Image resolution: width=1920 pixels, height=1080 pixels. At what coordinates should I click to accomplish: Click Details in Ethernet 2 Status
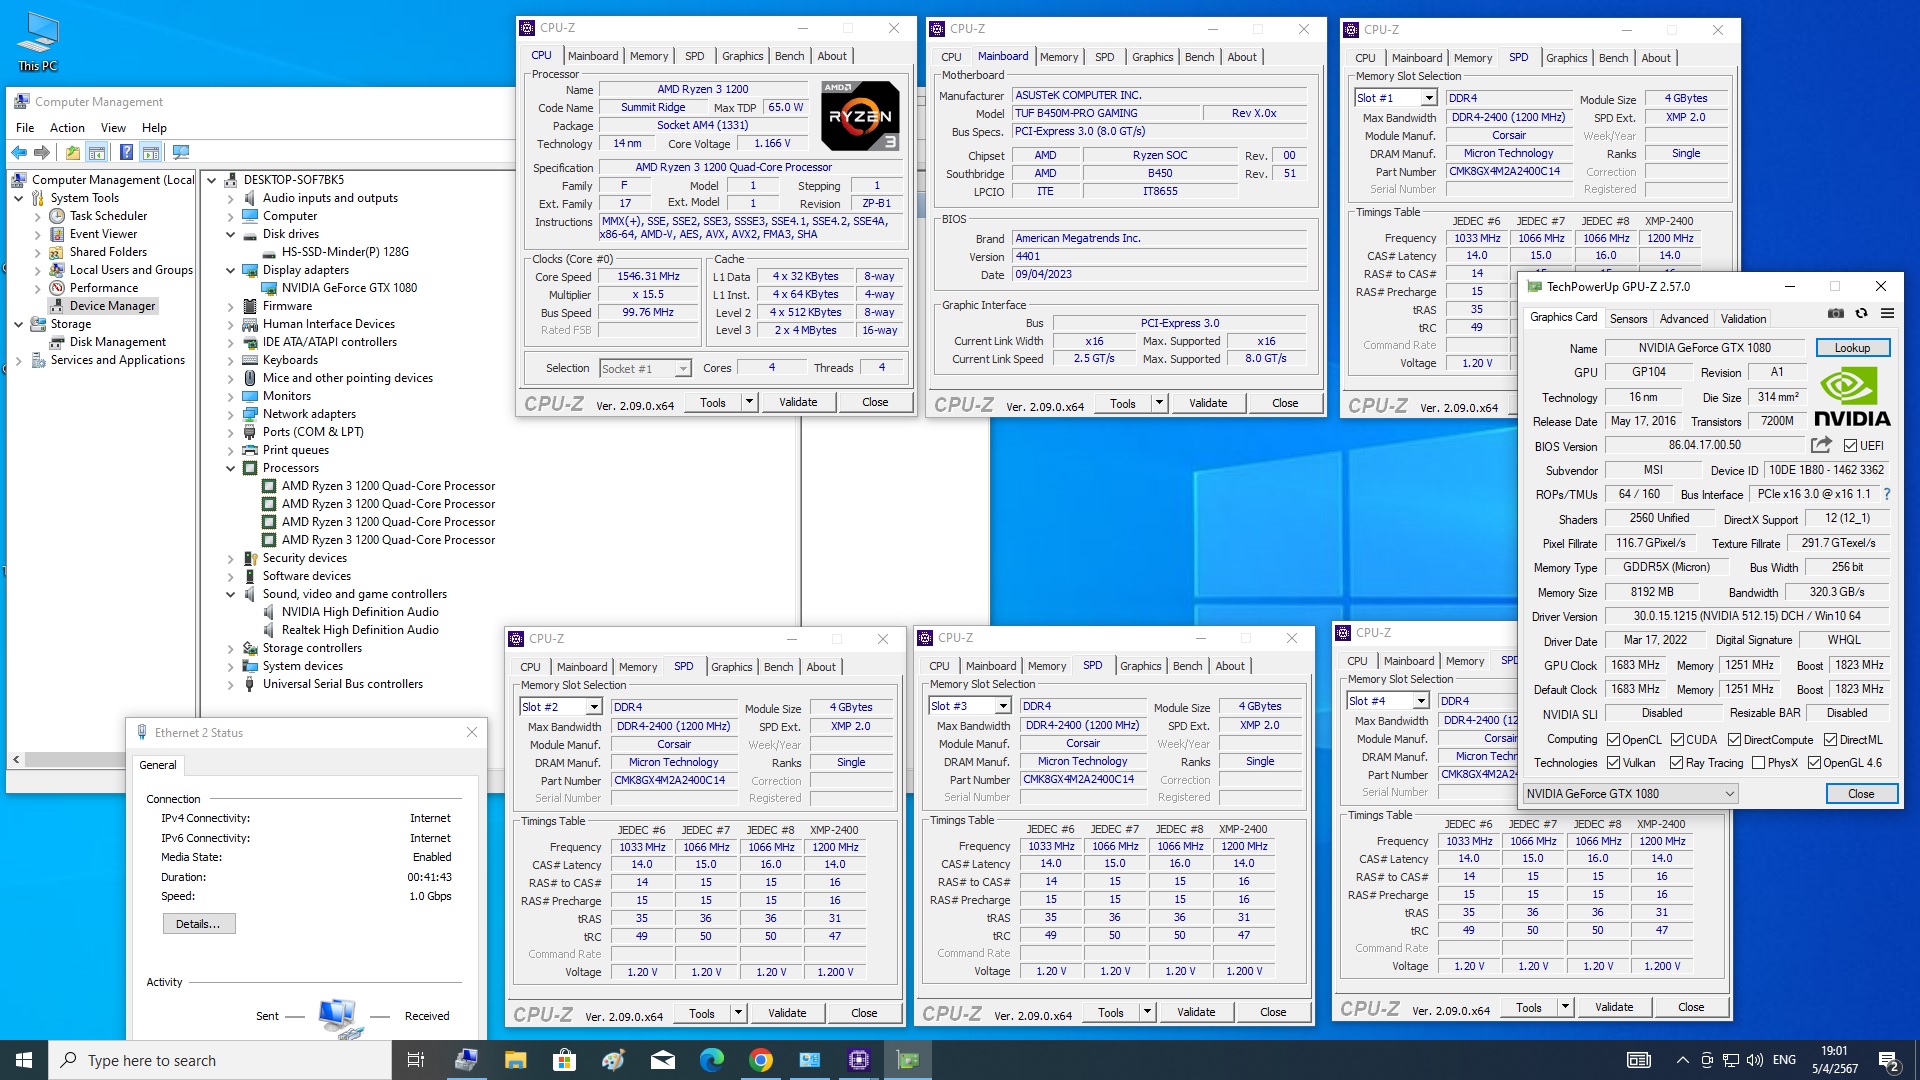[198, 924]
